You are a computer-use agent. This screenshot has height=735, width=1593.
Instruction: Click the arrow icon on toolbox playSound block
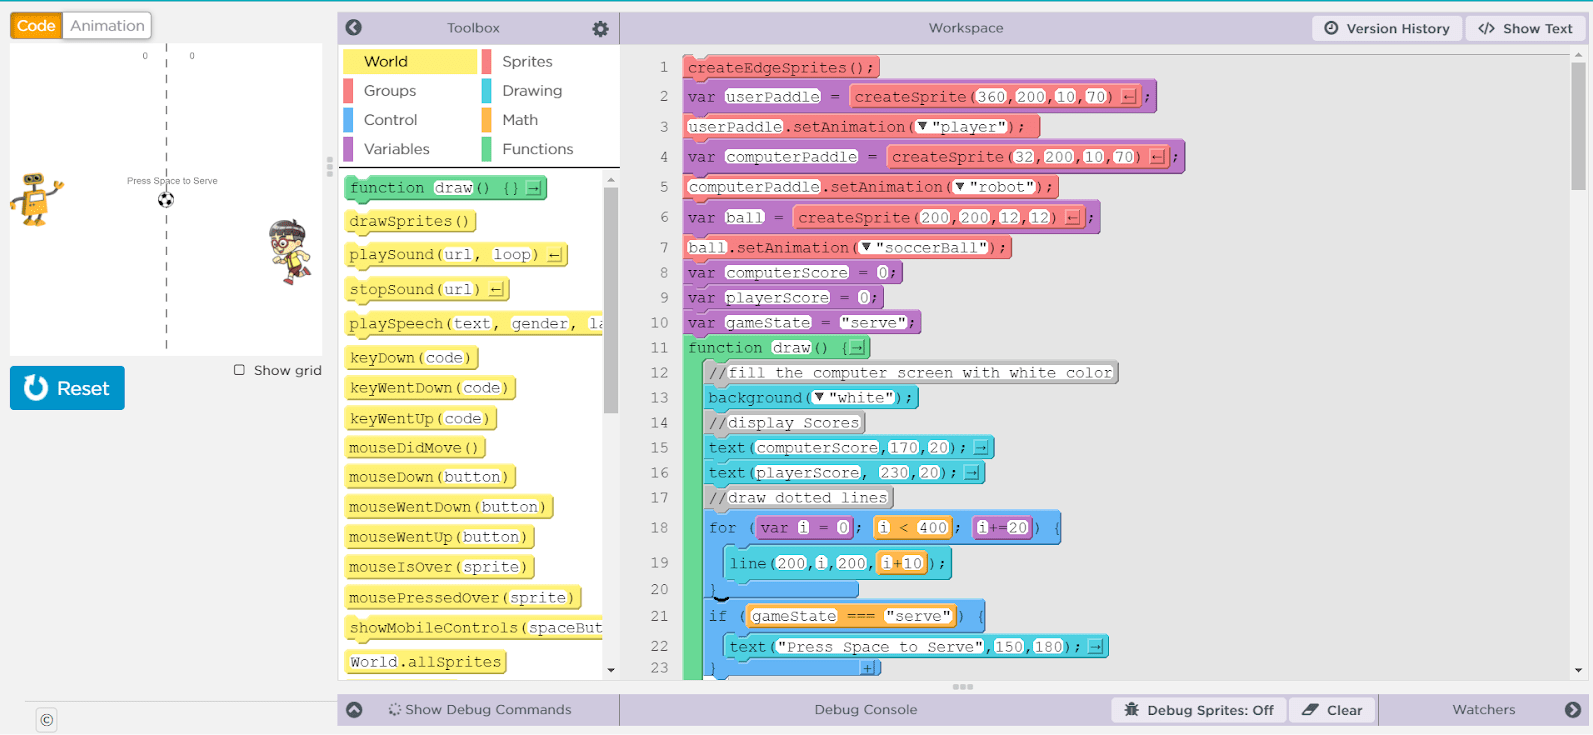click(x=555, y=255)
